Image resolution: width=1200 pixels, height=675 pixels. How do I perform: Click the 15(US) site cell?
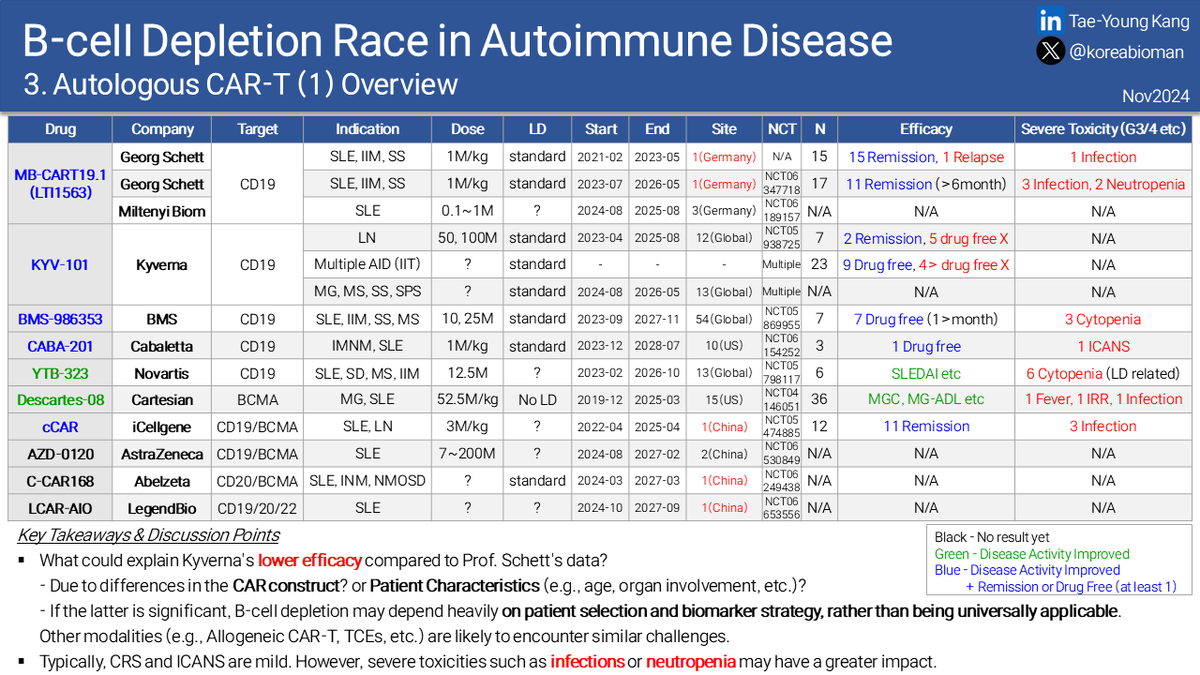click(724, 400)
